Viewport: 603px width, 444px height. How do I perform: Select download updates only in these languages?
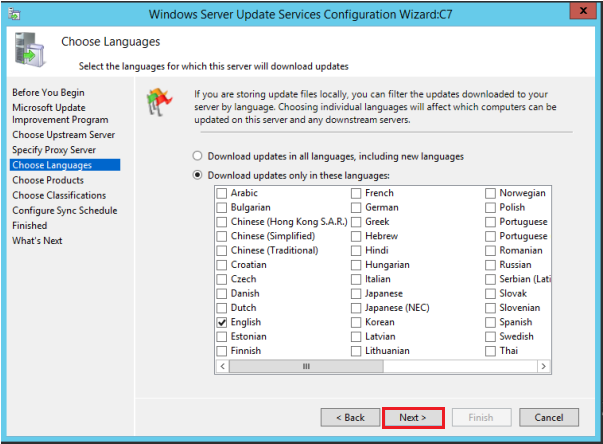[x=197, y=175]
